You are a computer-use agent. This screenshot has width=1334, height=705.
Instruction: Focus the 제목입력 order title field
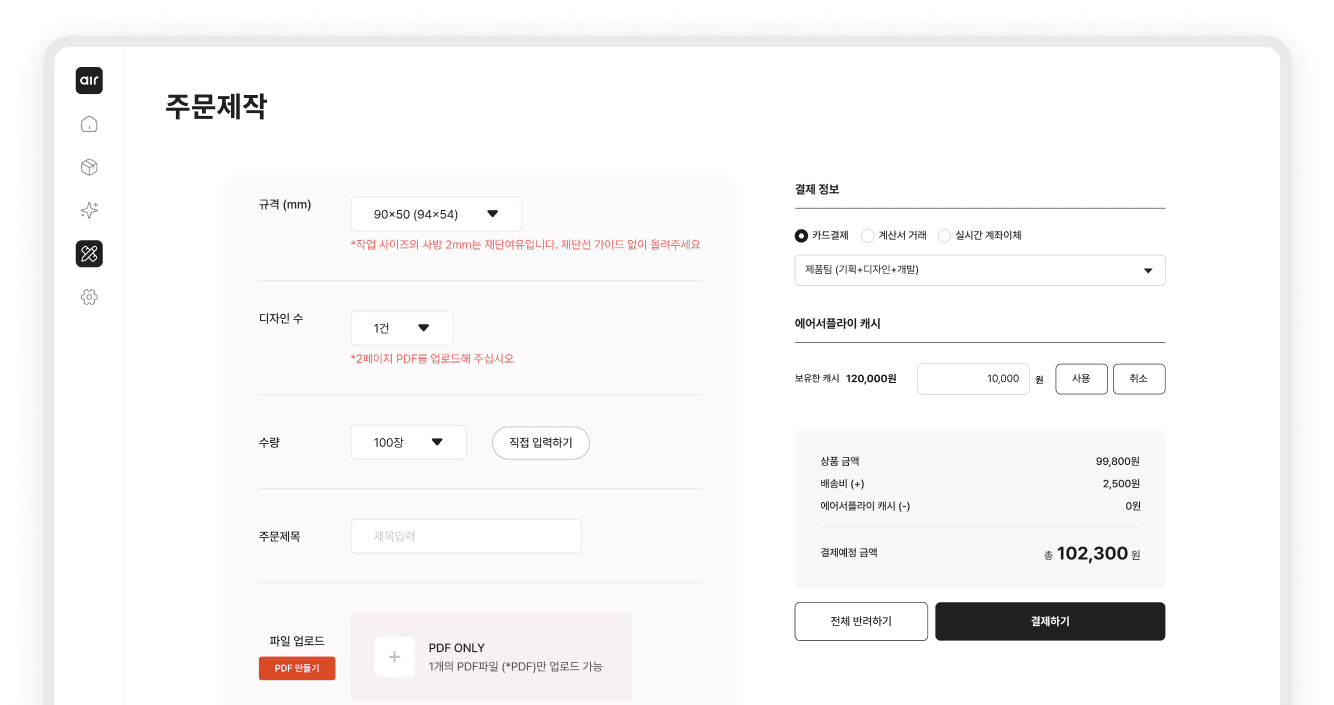(x=466, y=536)
